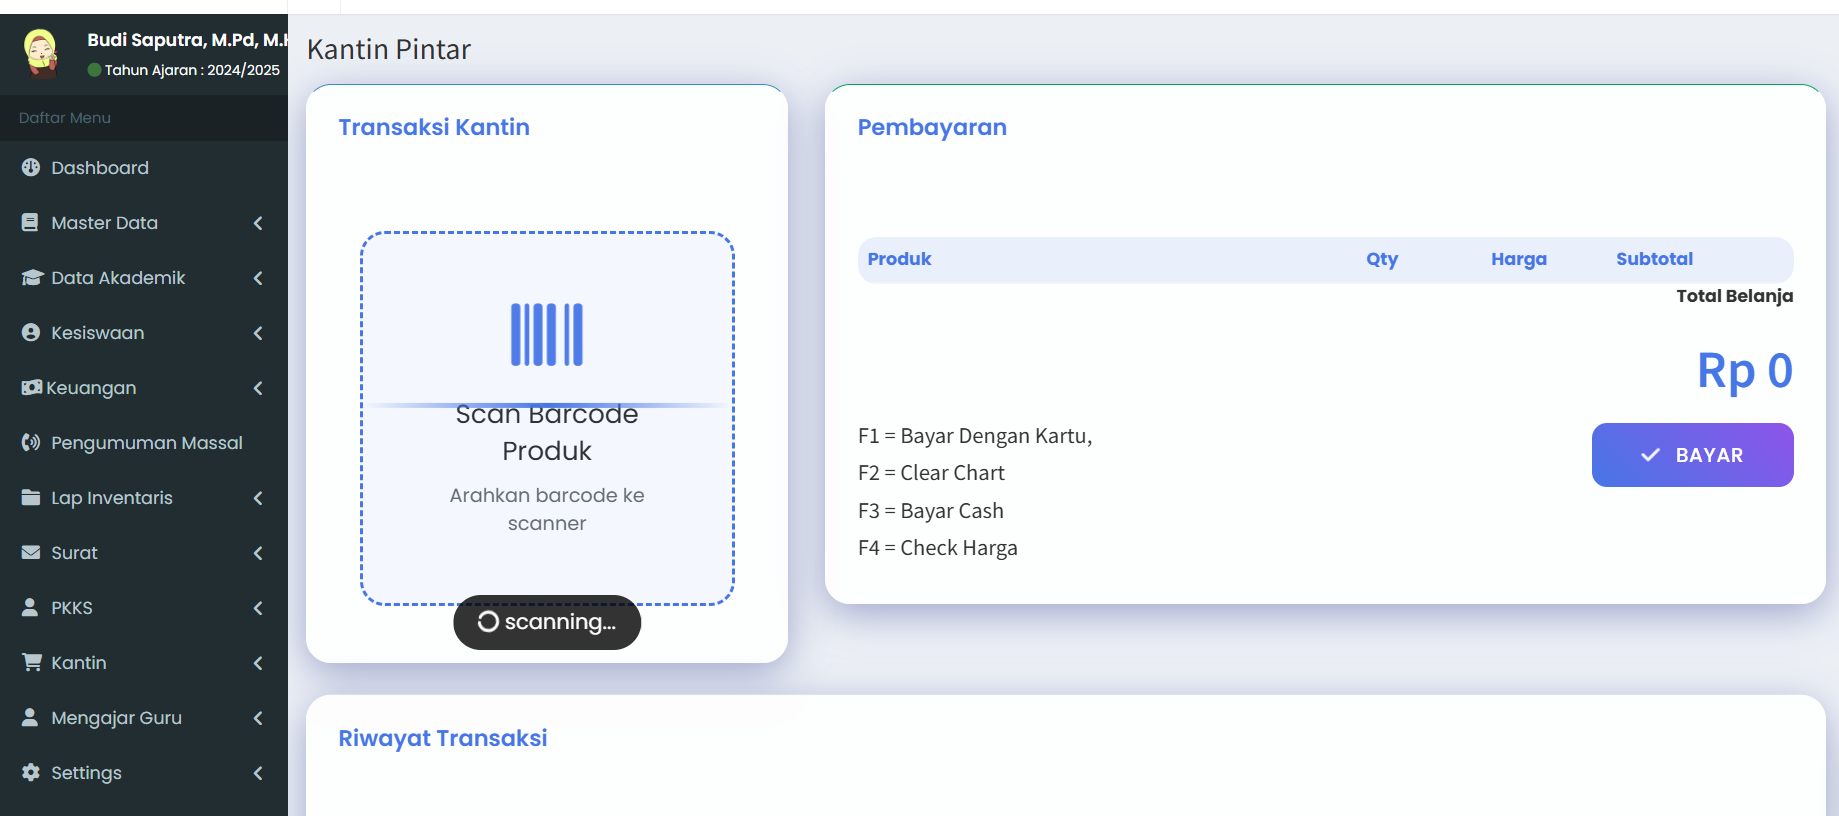The width and height of the screenshot is (1839, 816).
Task: Expand the Mengajar Guru chevron
Action: [258, 718]
